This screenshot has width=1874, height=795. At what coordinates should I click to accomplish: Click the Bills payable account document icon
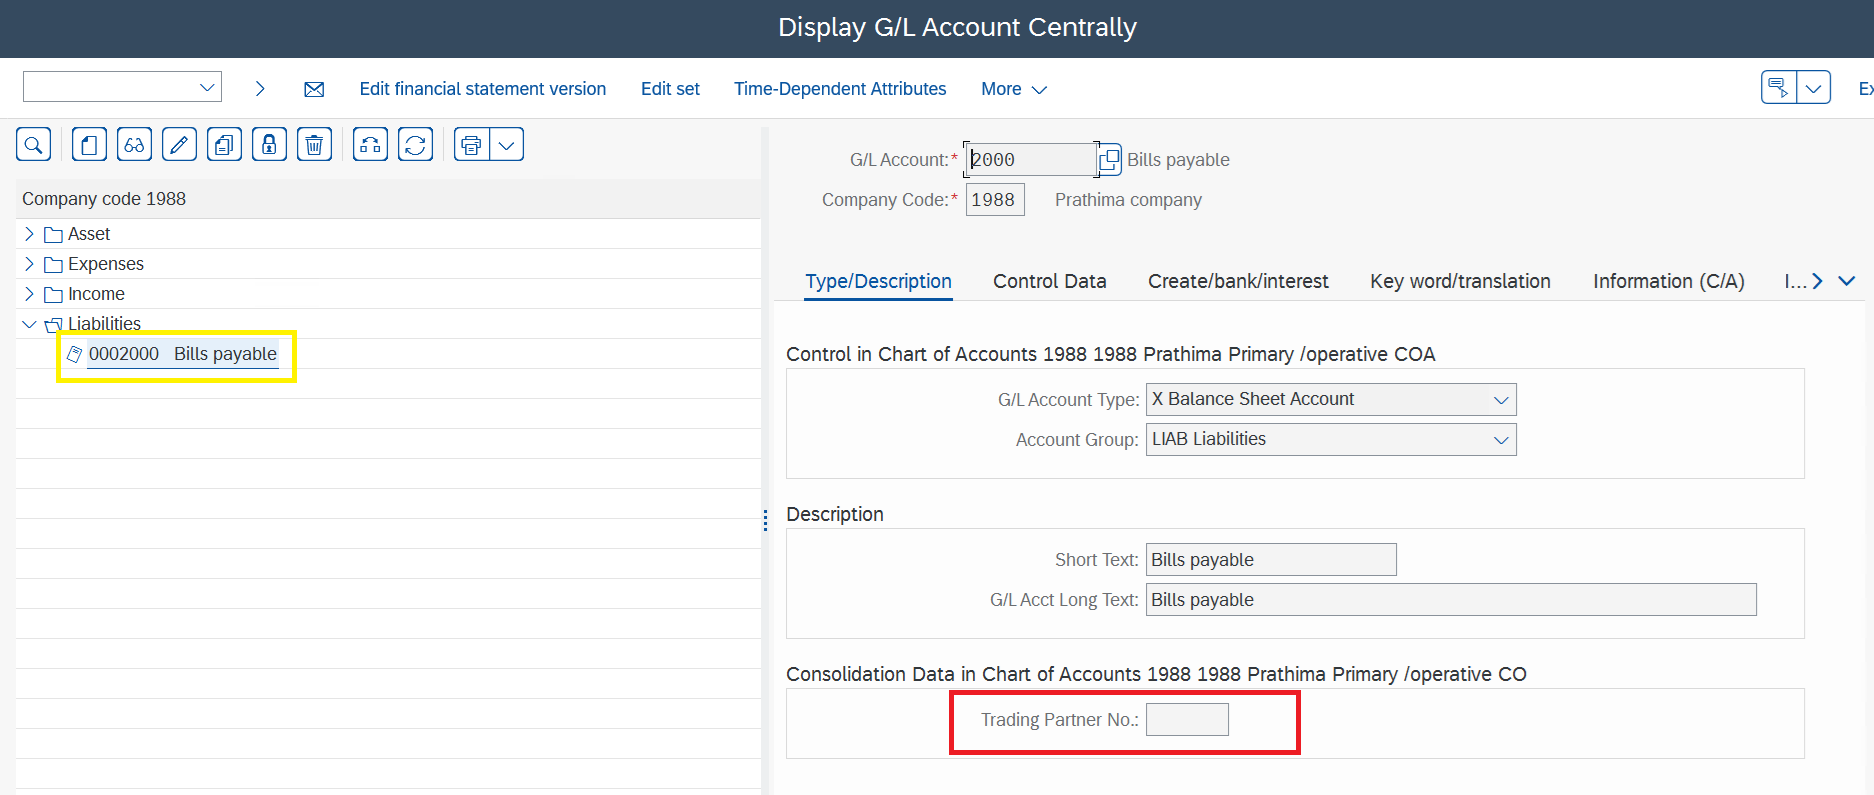click(74, 354)
